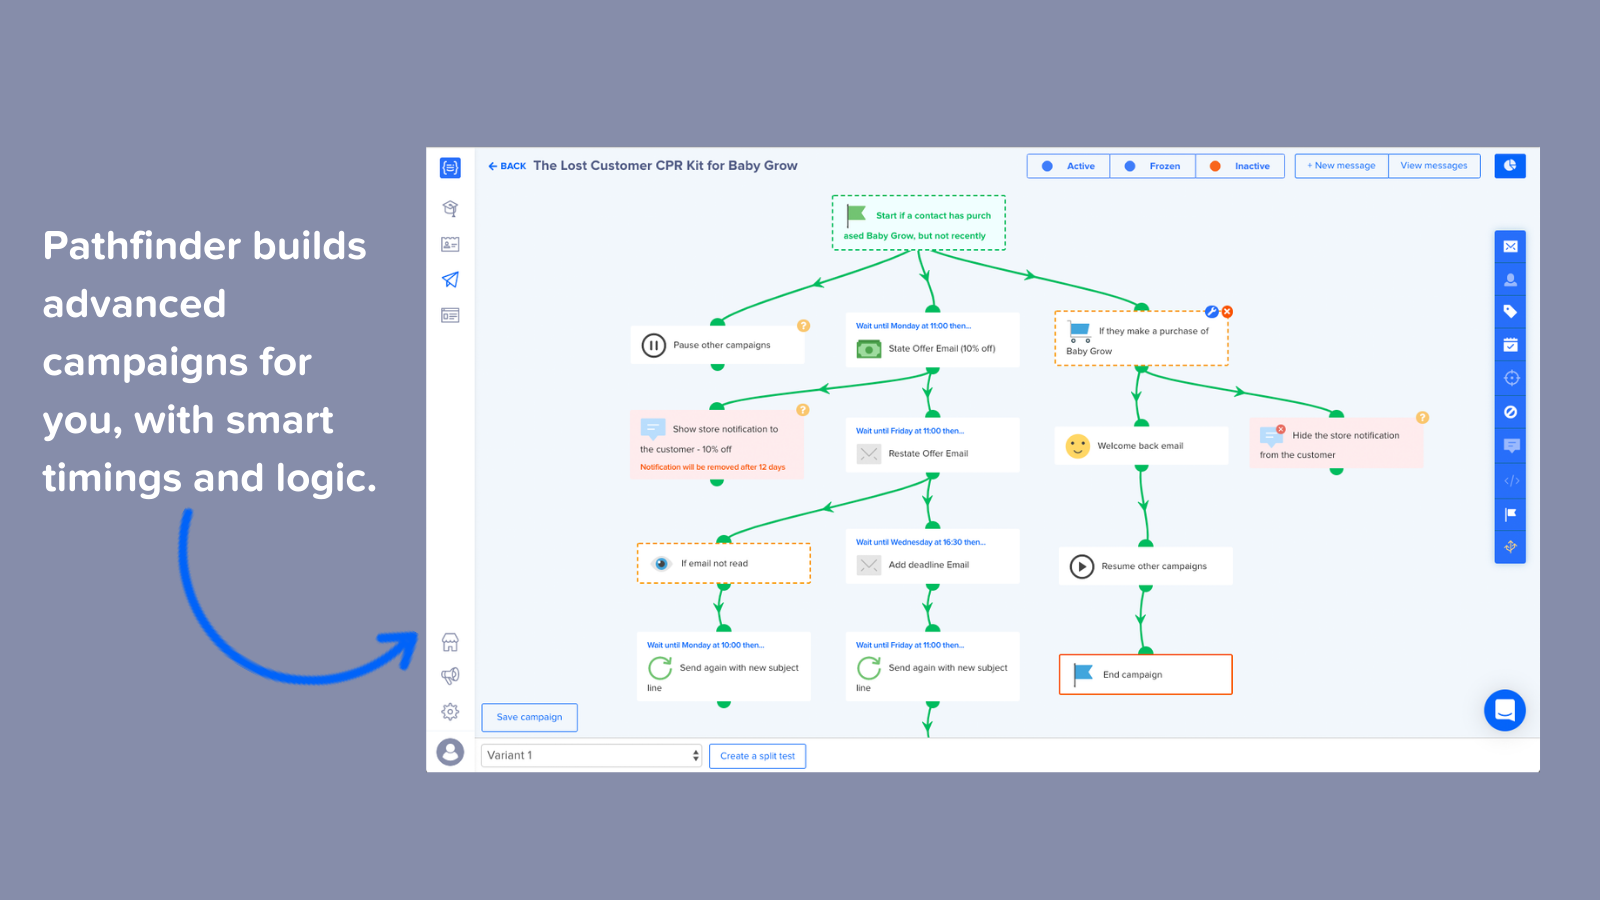Select the Resume other campaigns node

pos(1146,566)
